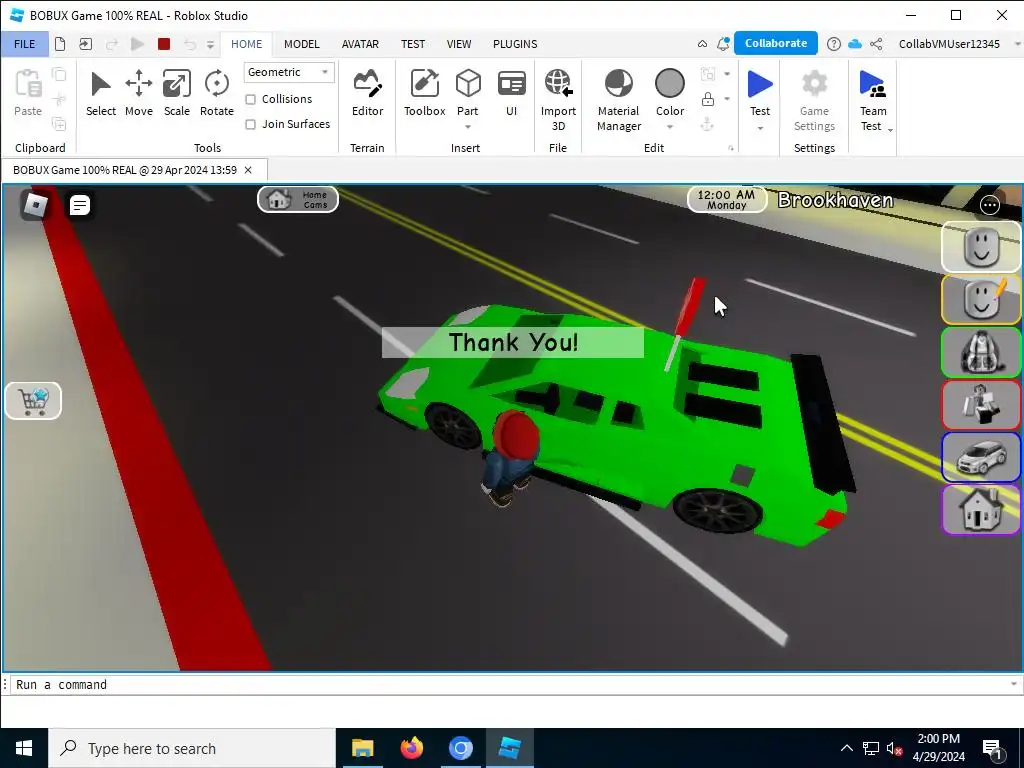1024x768 pixels.
Task: Open the vehicles car button
Action: click(981, 457)
